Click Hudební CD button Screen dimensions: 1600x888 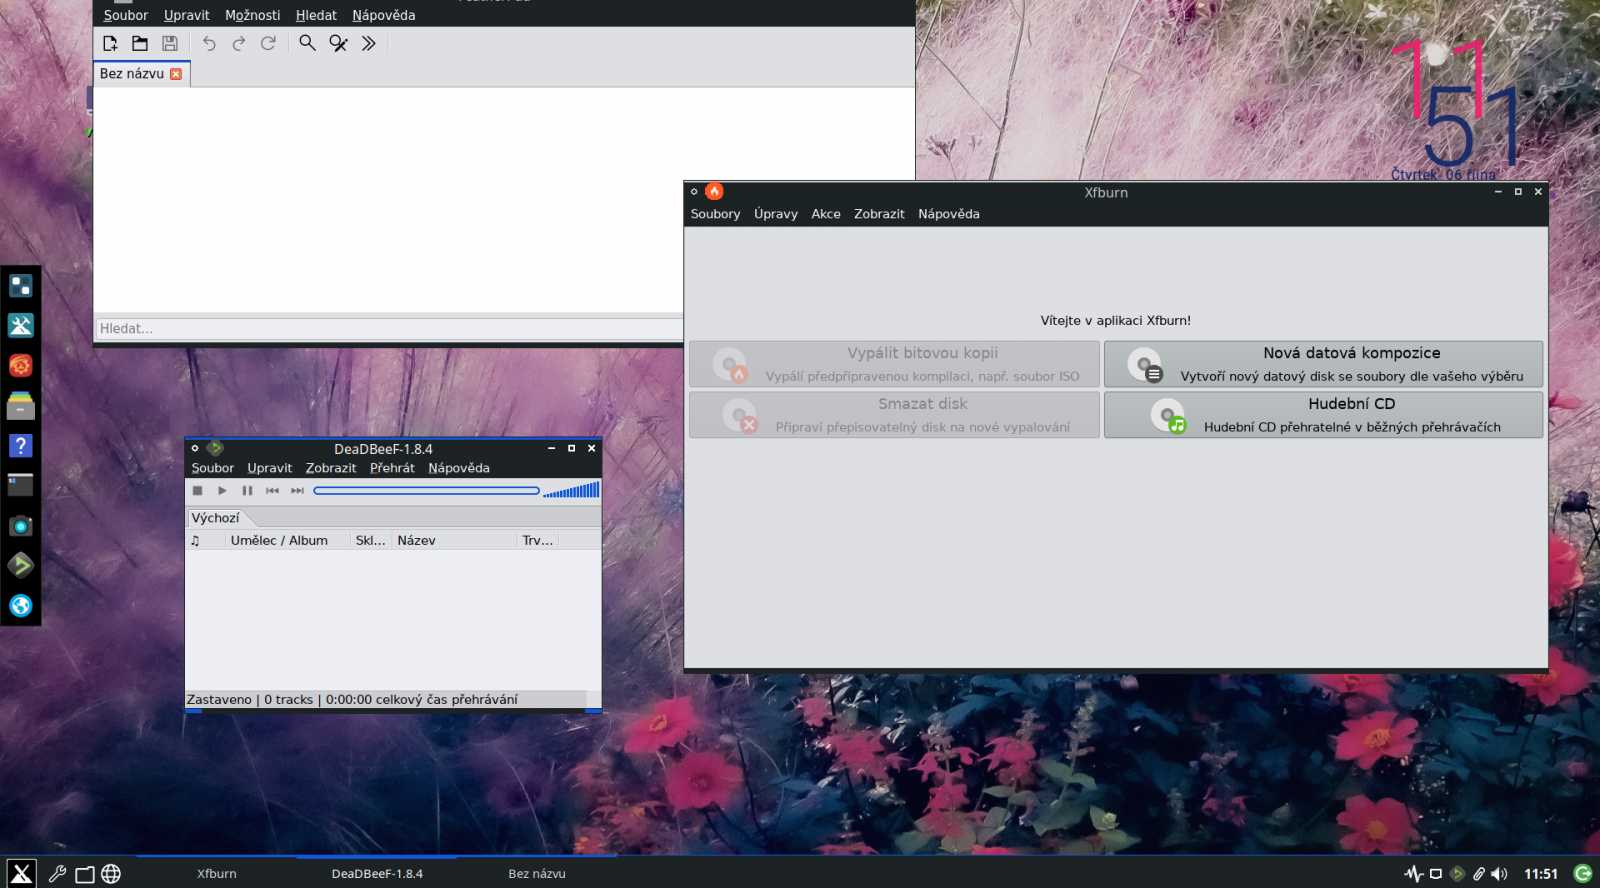pyautogui.click(x=1323, y=414)
